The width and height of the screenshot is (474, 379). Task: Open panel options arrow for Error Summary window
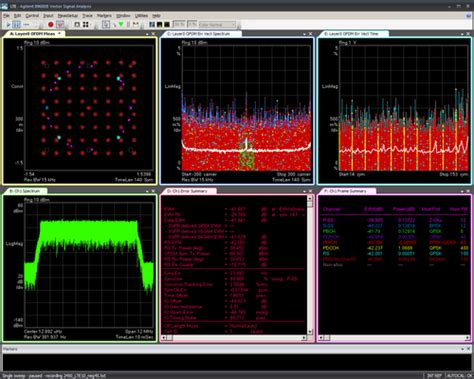(x=304, y=191)
